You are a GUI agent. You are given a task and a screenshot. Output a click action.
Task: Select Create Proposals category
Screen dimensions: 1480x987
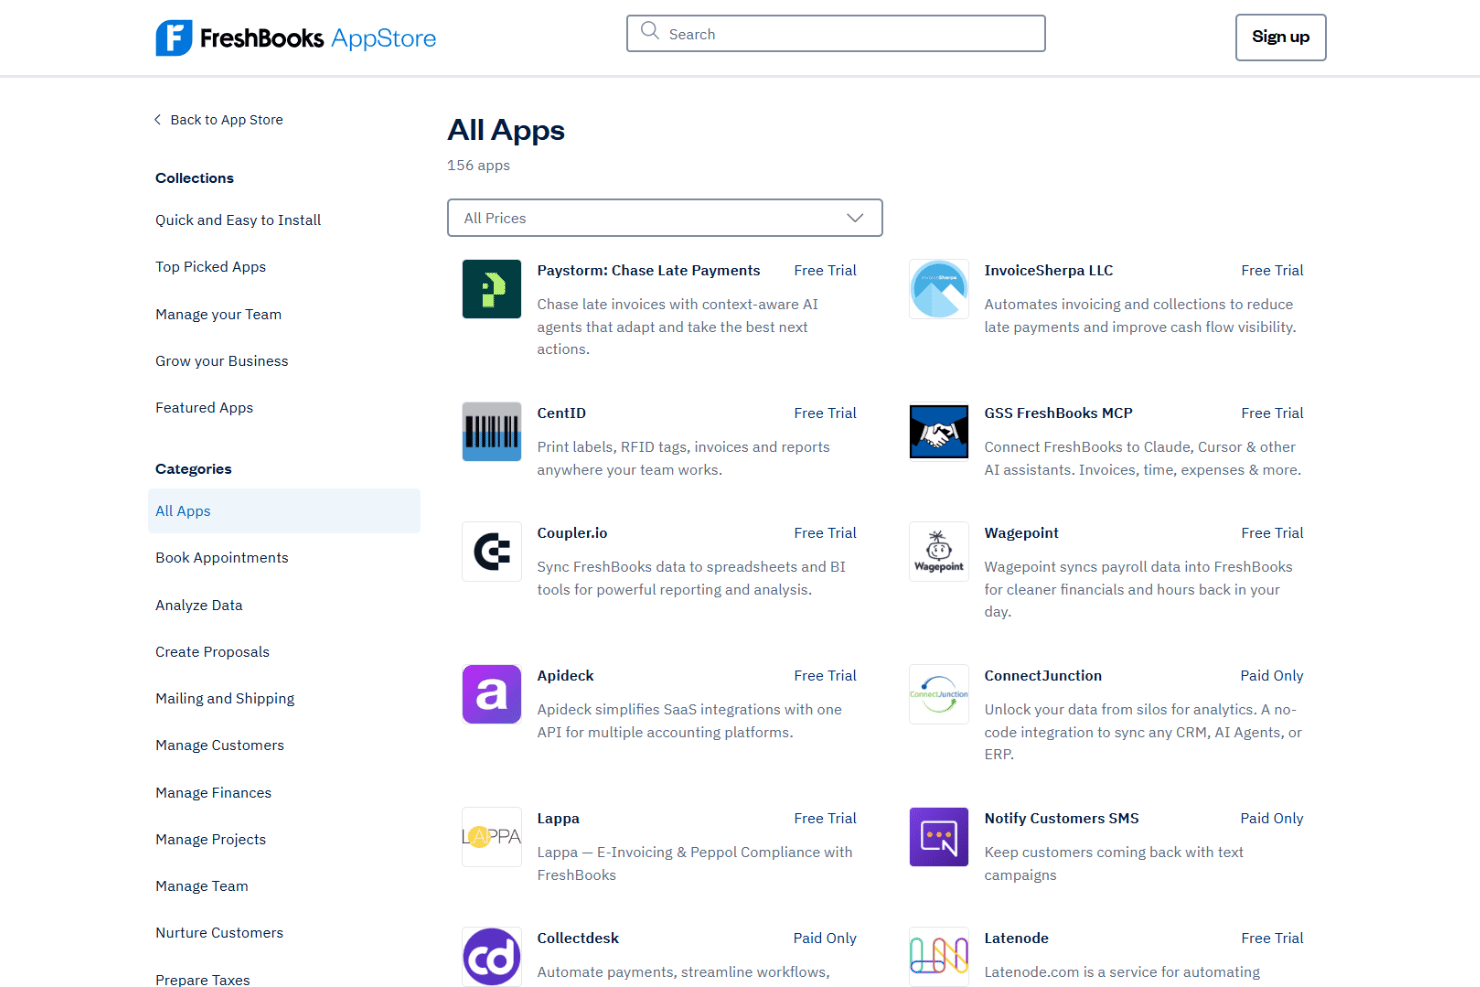click(x=213, y=652)
